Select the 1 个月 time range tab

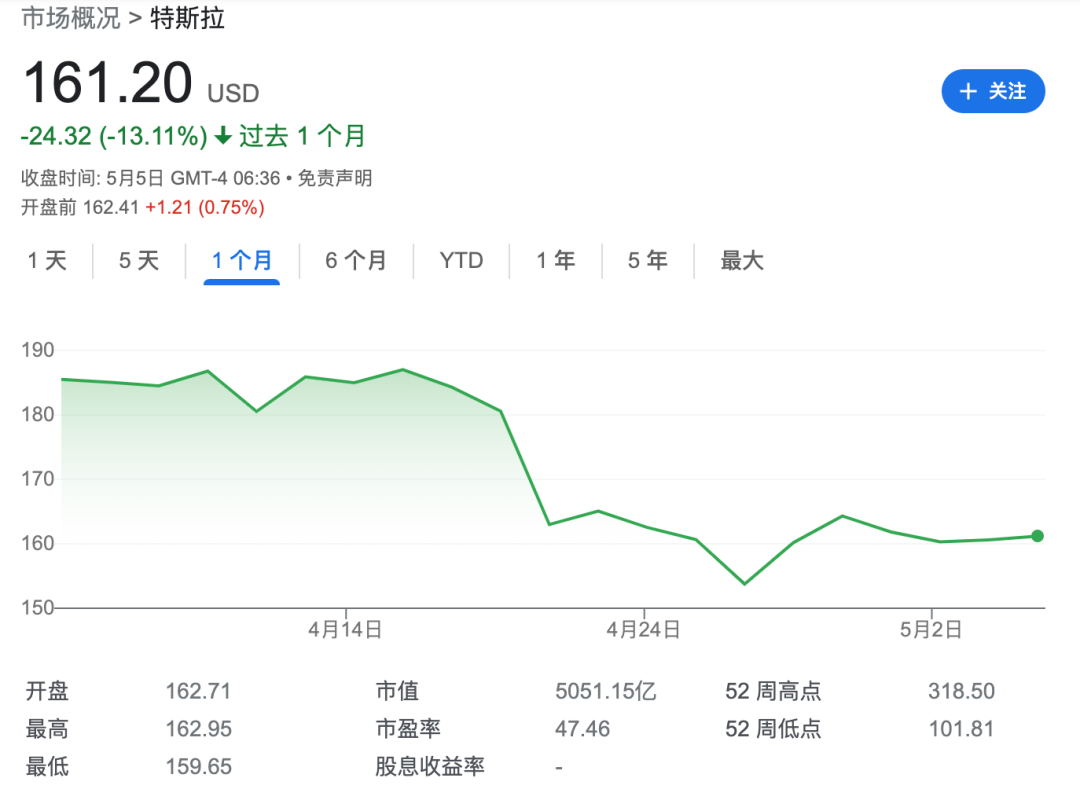pyautogui.click(x=242, y=260)
